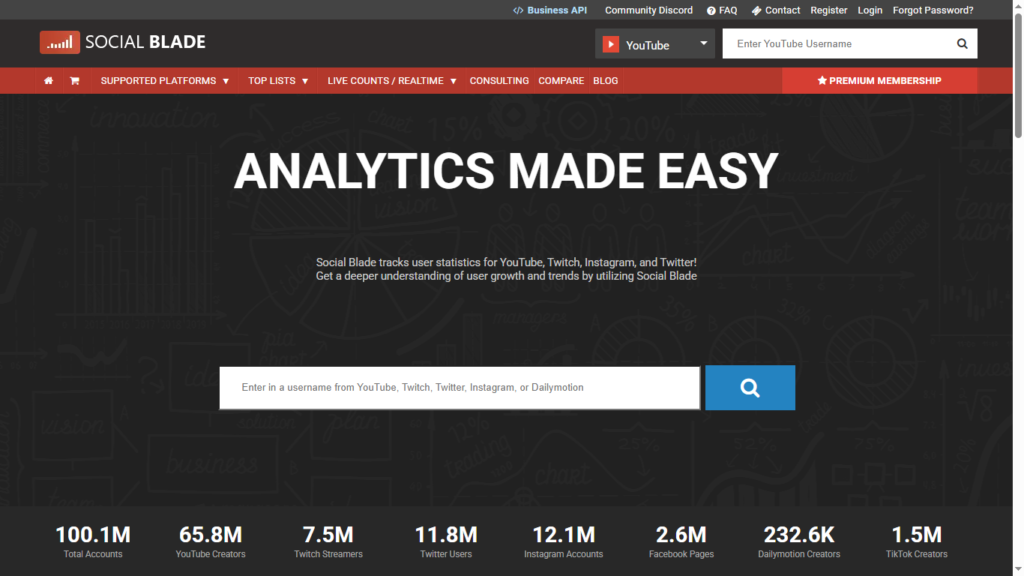Open the Community Discord link
This screenshot has width=1024, height=576.
[648, 10]
